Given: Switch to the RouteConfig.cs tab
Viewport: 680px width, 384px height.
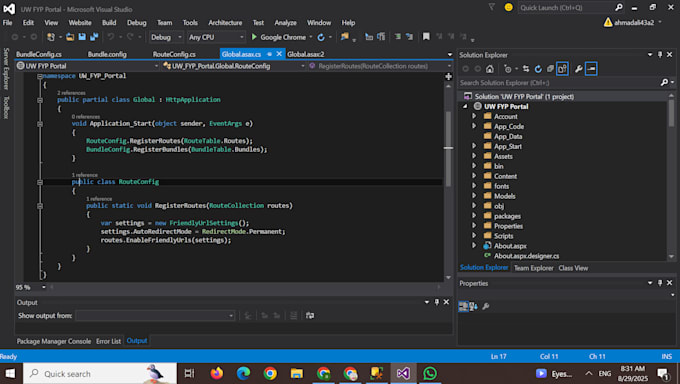Looking at the screenshot, I should [x=174, y=54].
